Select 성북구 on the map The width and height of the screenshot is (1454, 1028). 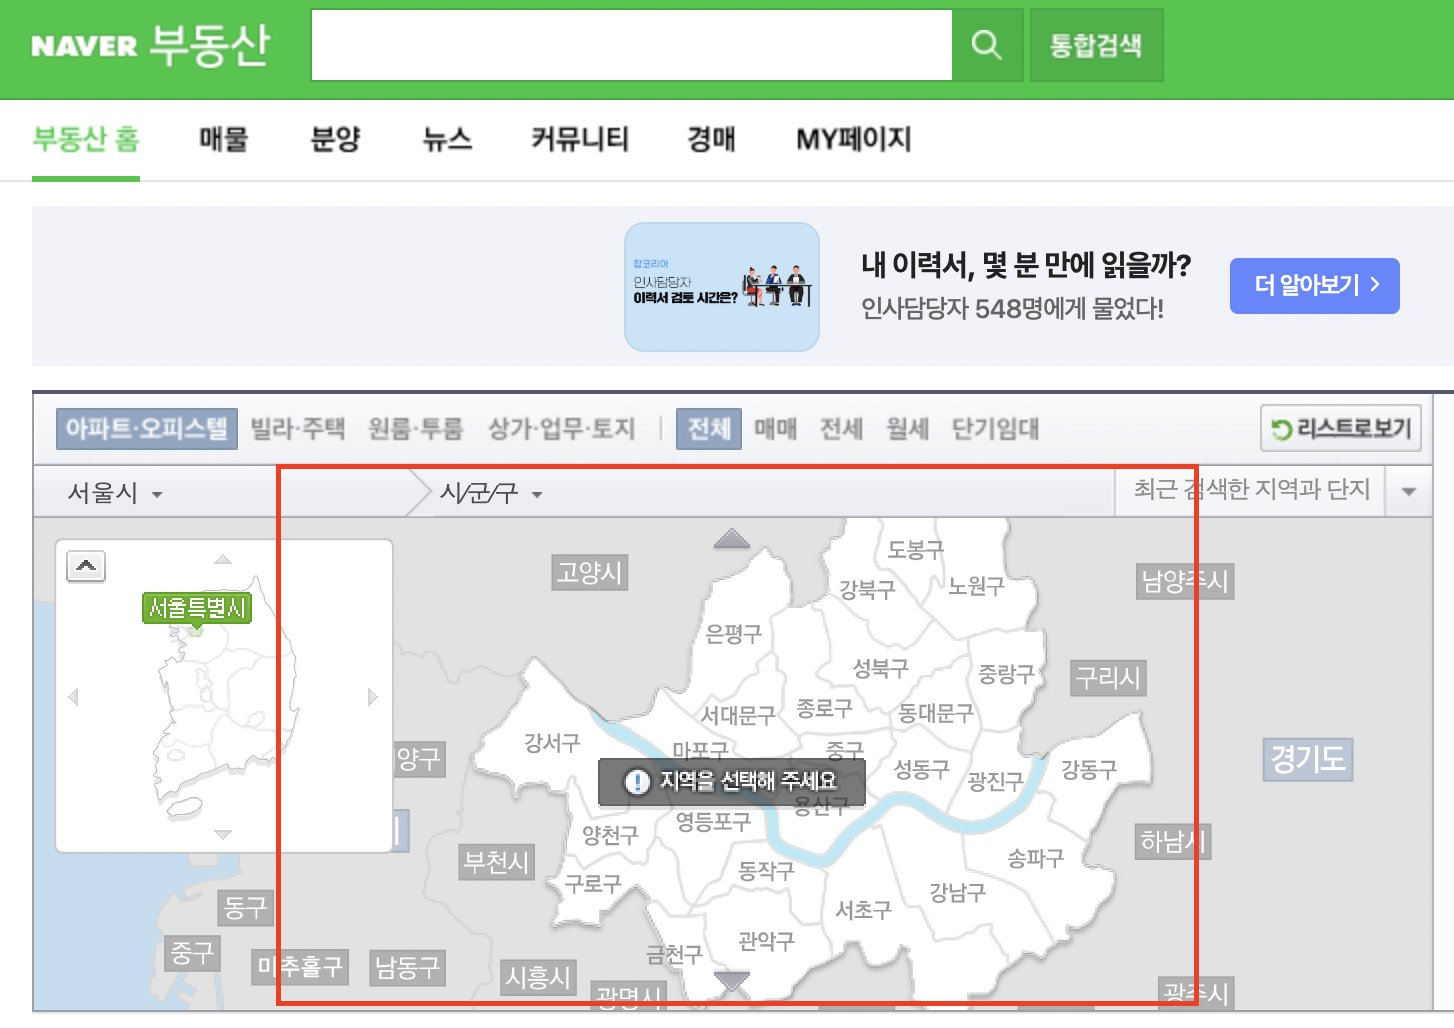tap(880, 668)
